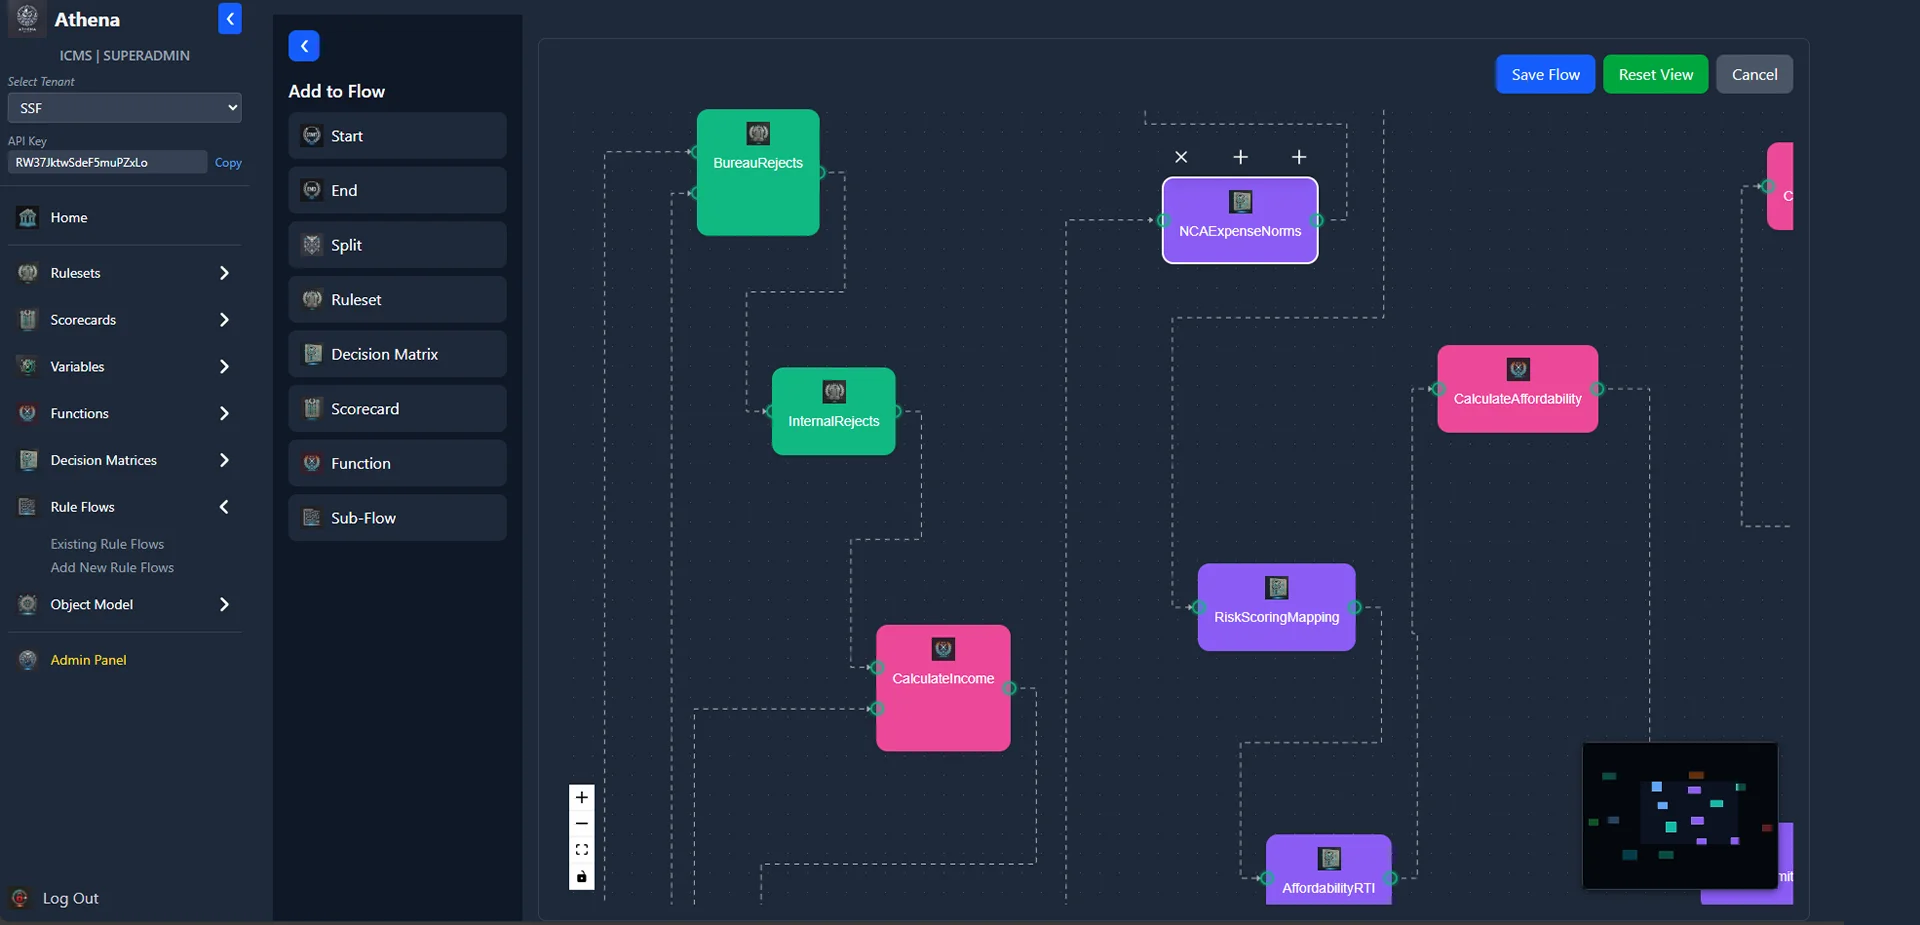Delete the NCAExpenseNorms node with X icon
Screen dimensions: 1920x925
tap(1181, 157)
